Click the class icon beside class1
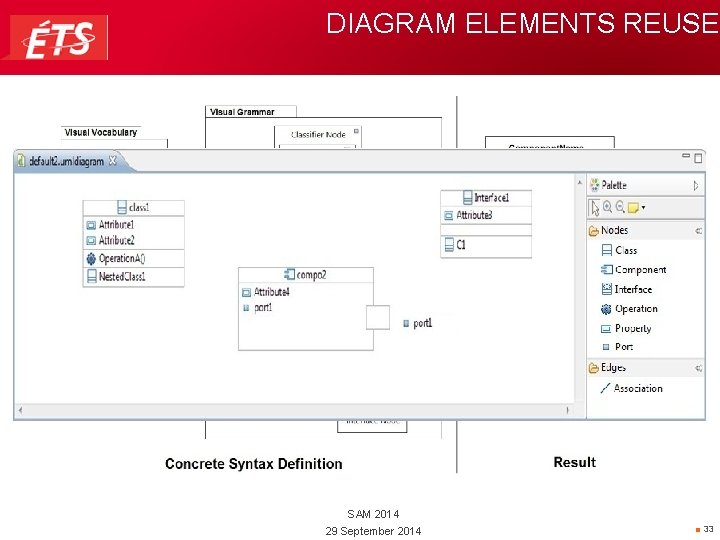 [x=122, y=208]
